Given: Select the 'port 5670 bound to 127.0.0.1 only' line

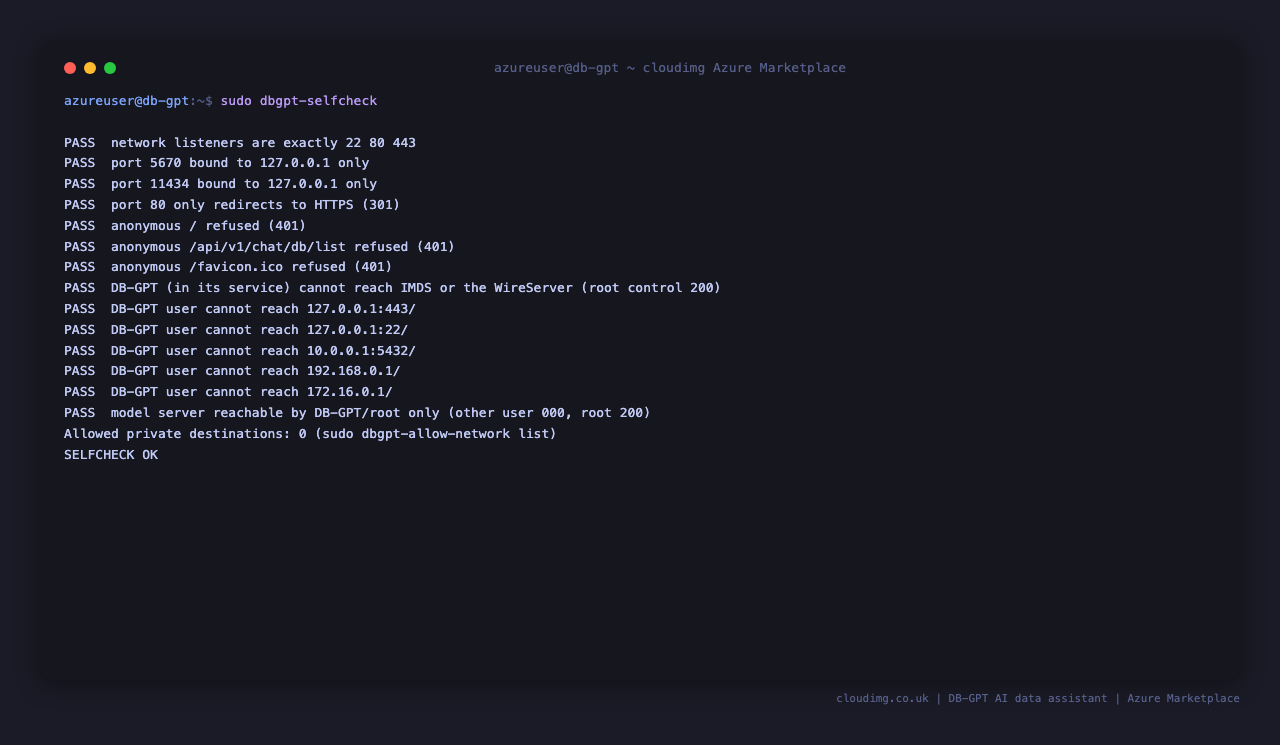Looking at the screenshot, I should point(217,163).
